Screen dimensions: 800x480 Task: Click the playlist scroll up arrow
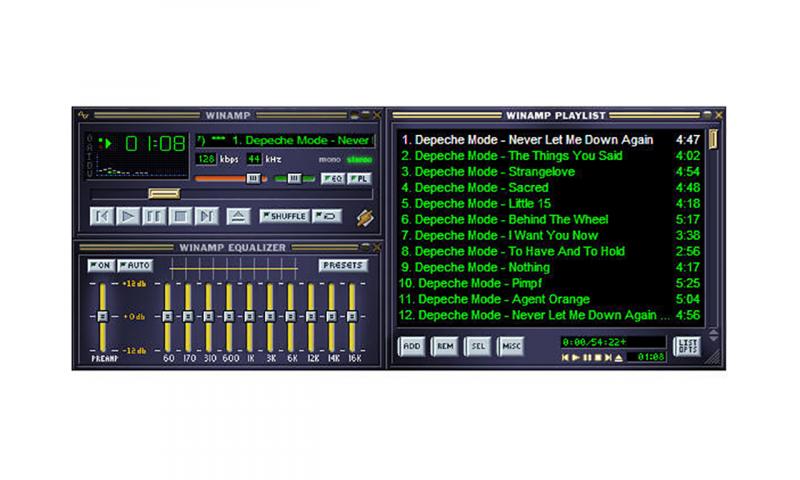[x=713, y=332]
